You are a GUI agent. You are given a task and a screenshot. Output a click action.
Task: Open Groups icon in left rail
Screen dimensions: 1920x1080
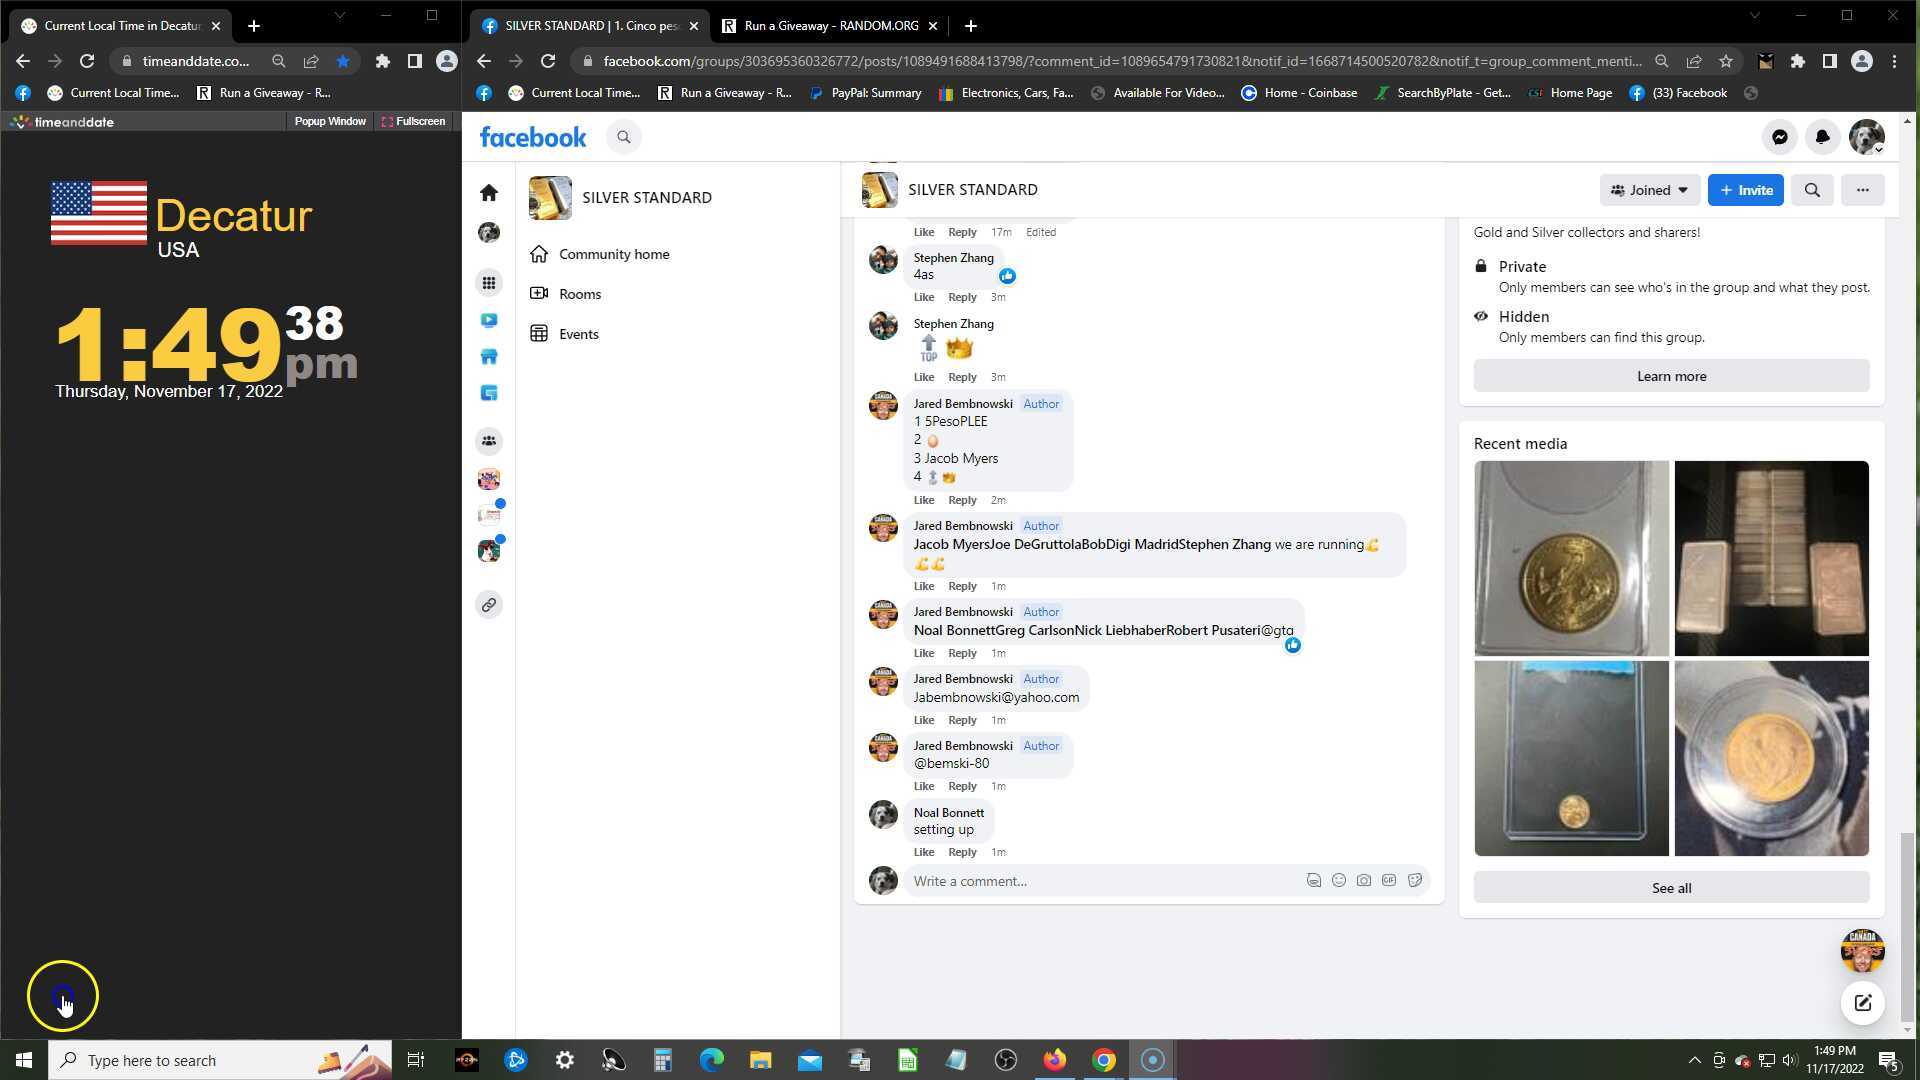(x=489, y=441)
